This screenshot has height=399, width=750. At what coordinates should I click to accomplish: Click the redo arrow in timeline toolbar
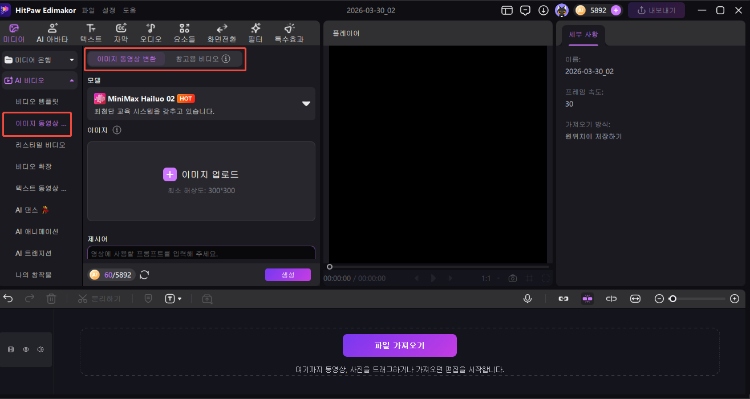[x=30, y=299]
